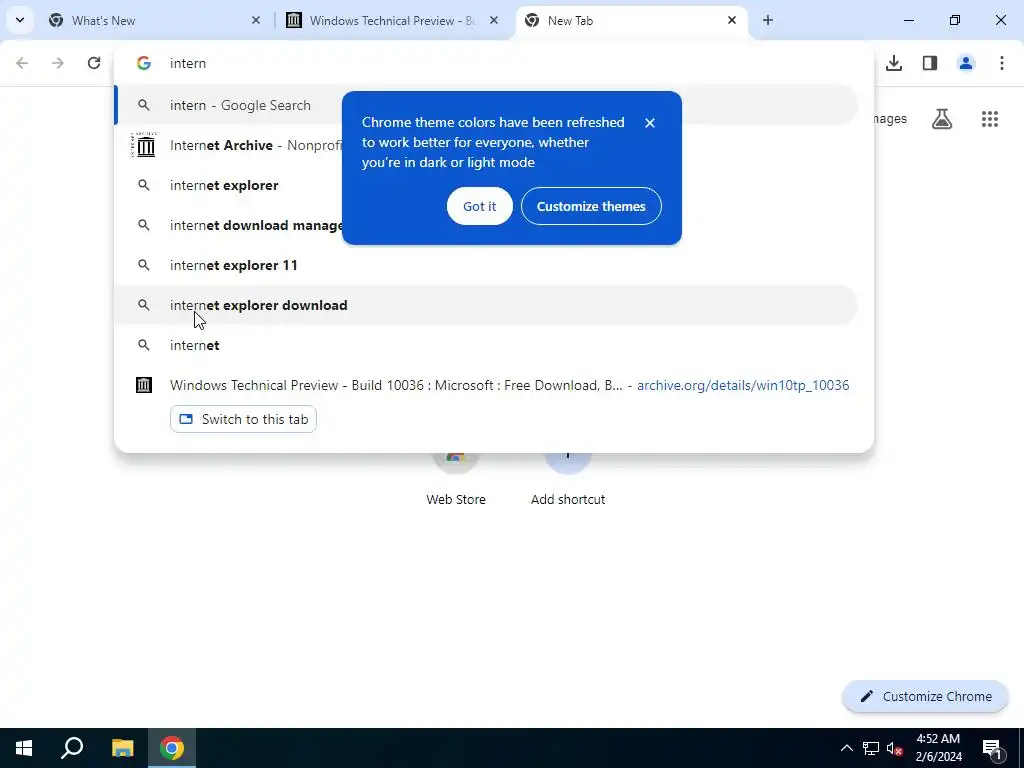Click 'Customize themes' button
The image size is (1024, 768).
pos(591,206)
